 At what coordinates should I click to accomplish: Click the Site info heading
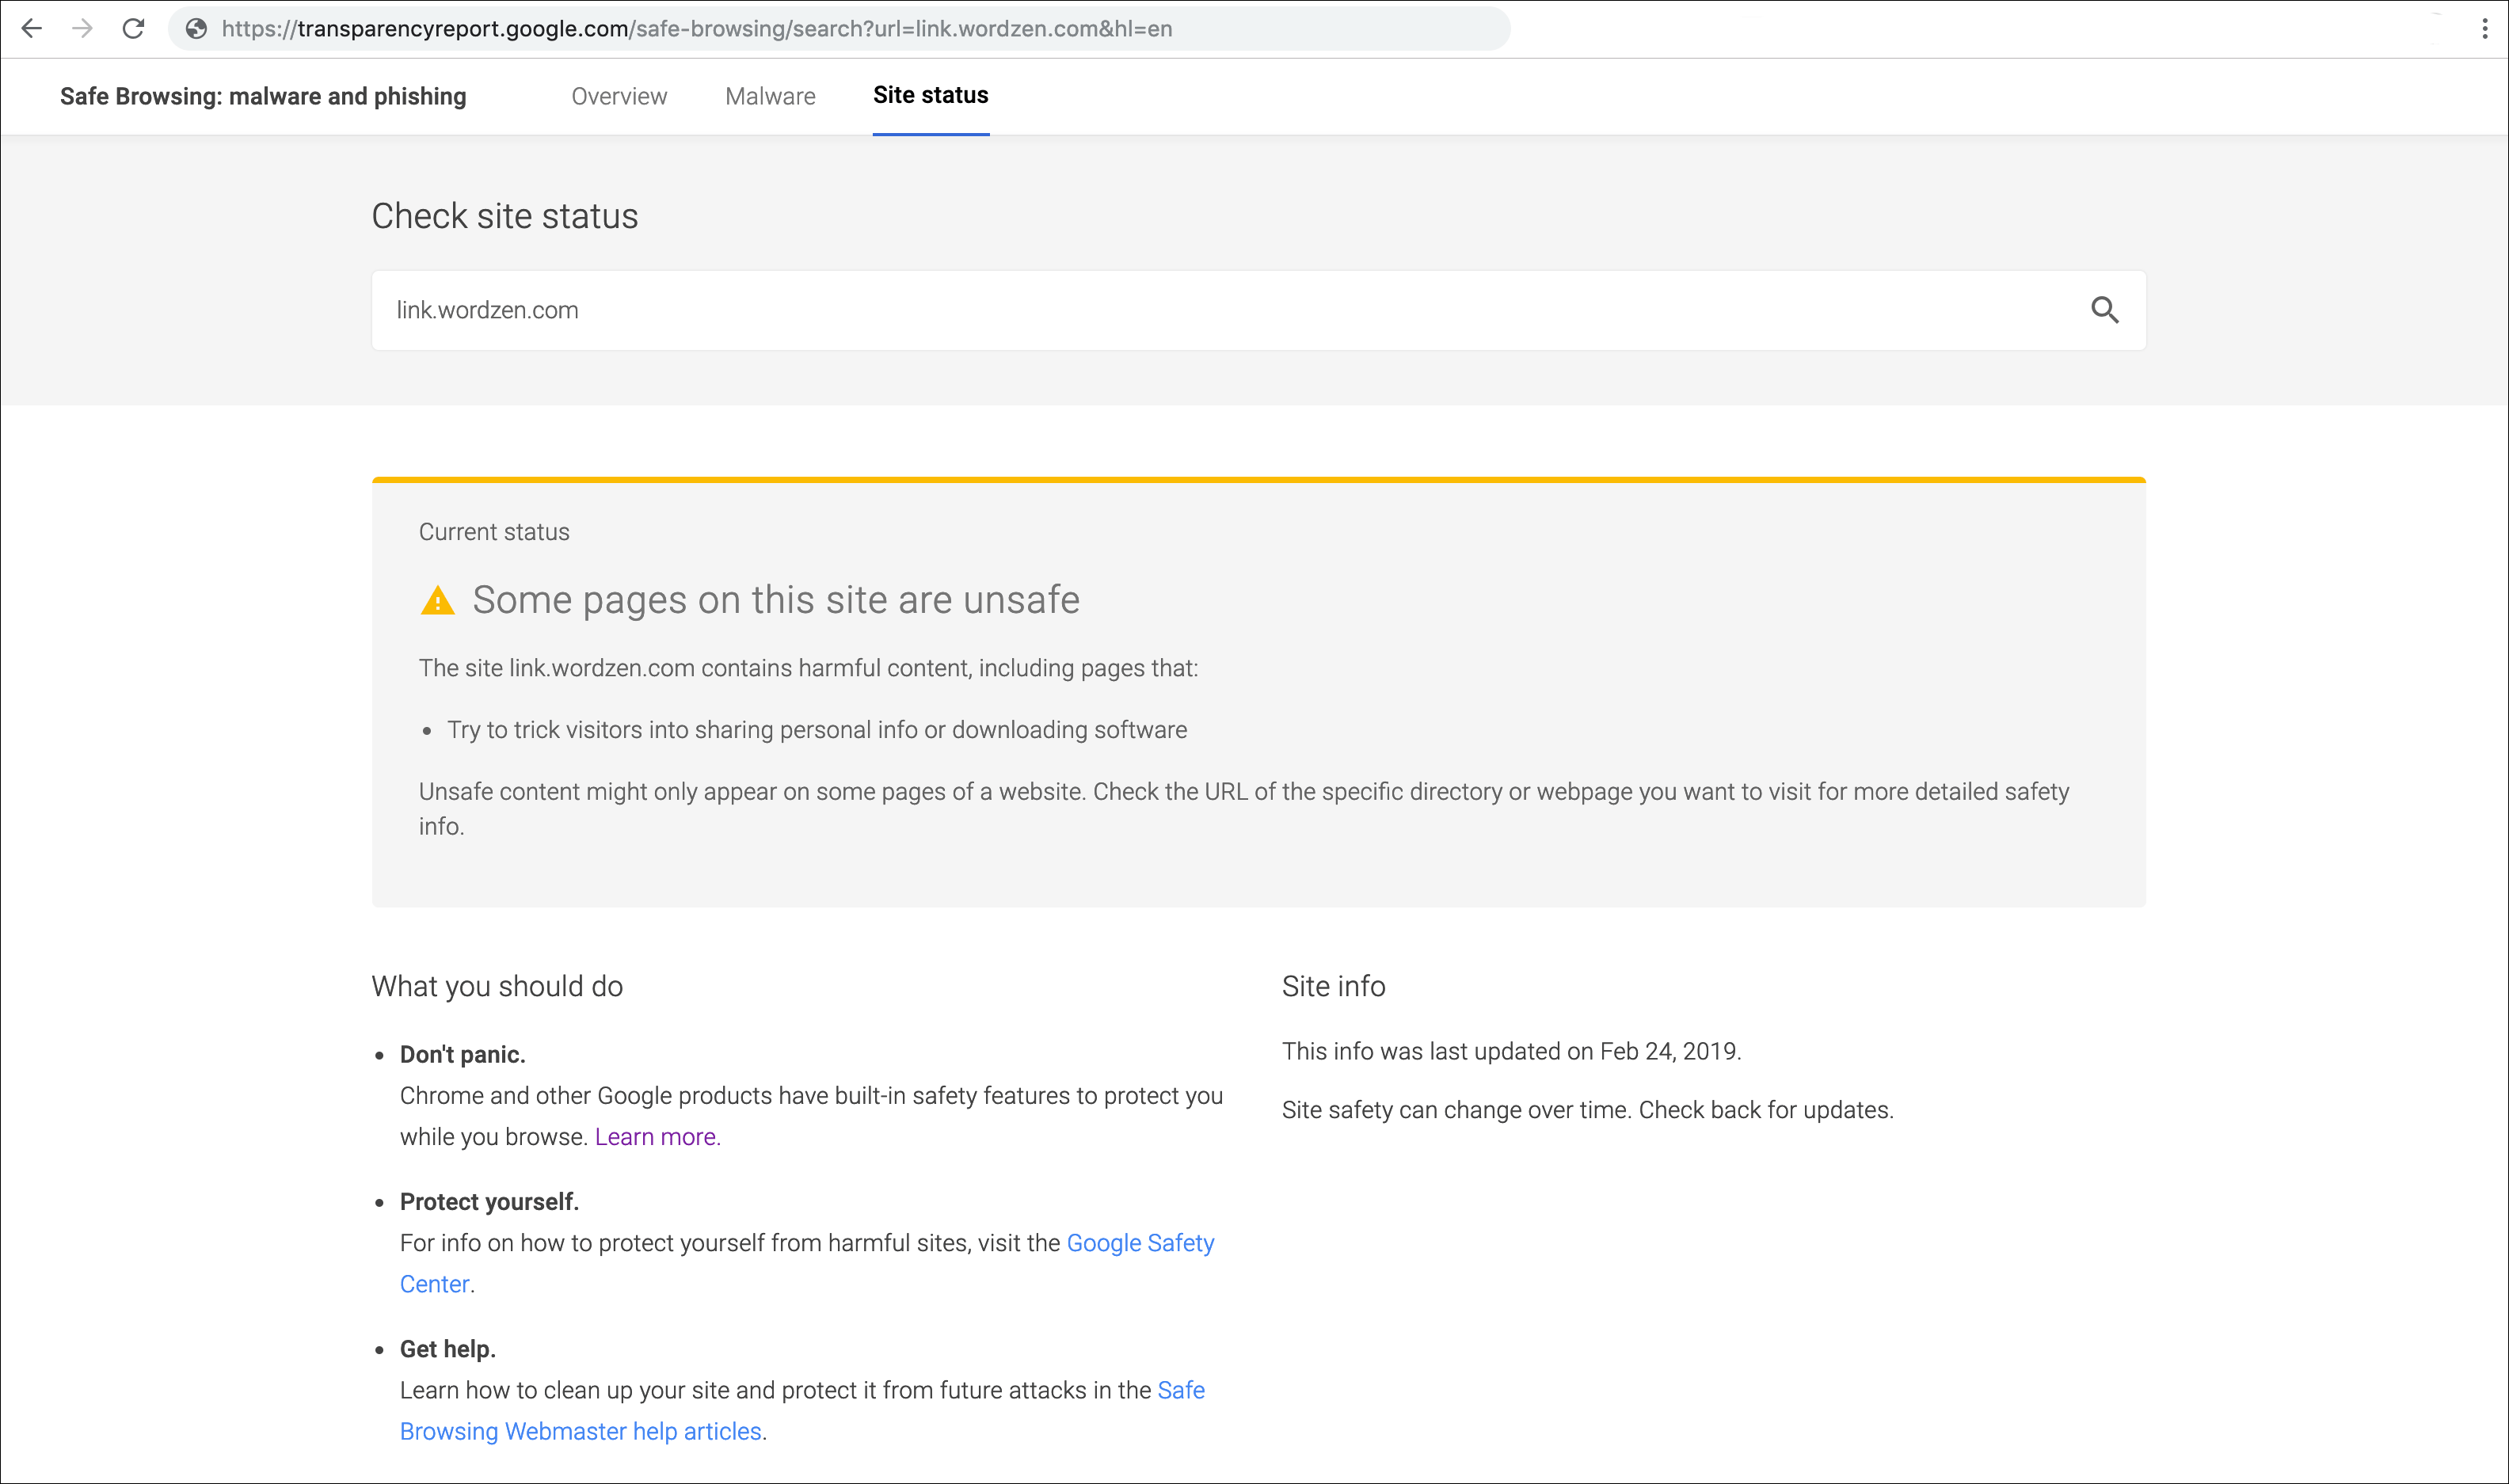coord(1333,986)
